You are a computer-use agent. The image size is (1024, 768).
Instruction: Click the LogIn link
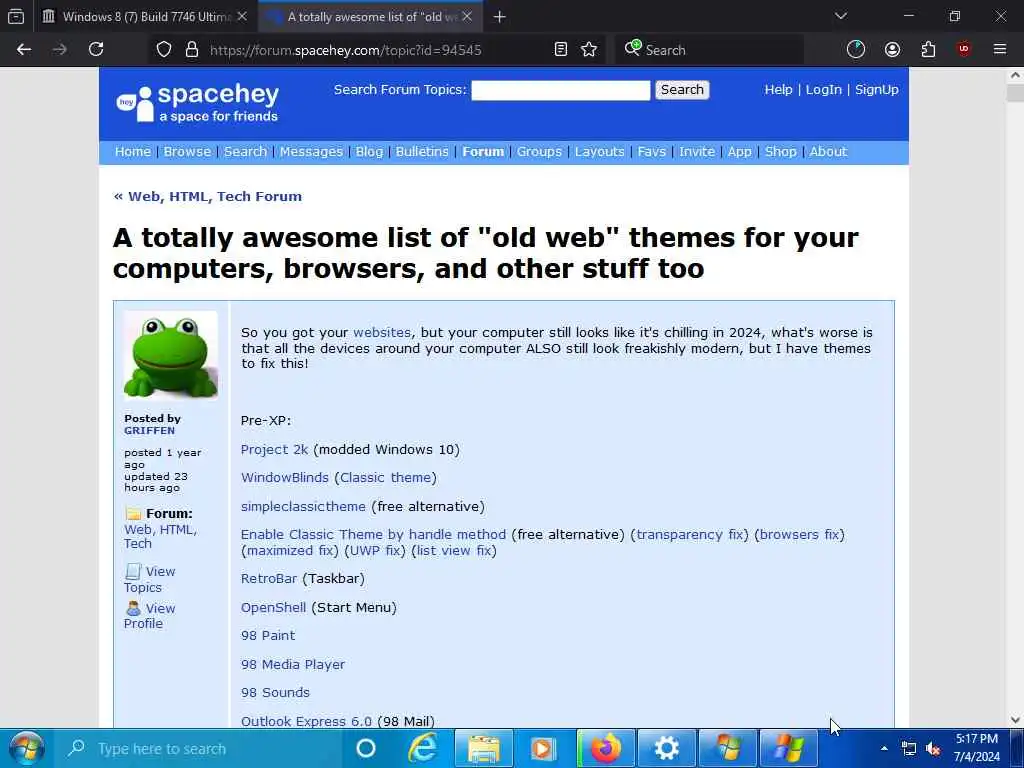tap(824, 90)
